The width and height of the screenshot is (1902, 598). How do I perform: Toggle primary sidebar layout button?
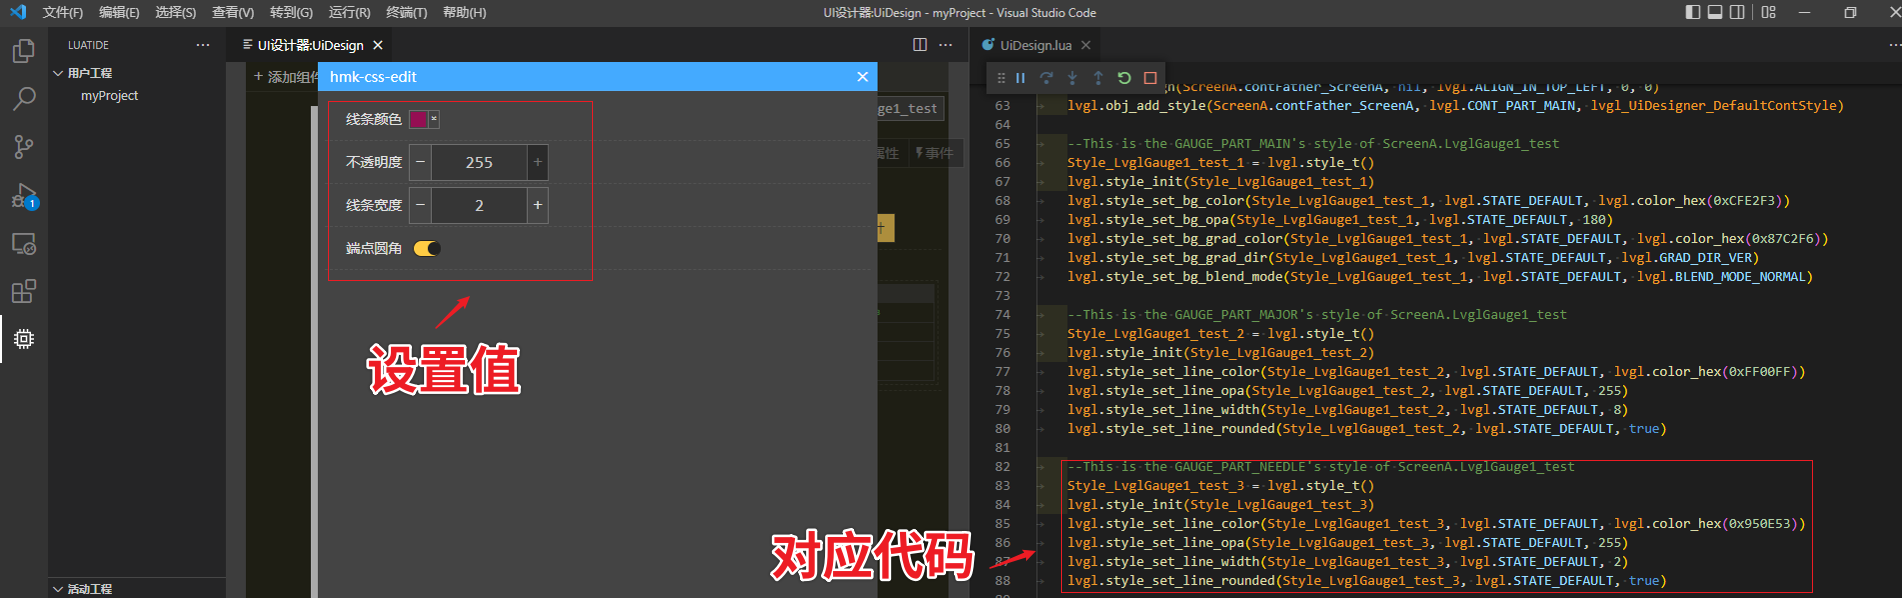pos(1692,12)
